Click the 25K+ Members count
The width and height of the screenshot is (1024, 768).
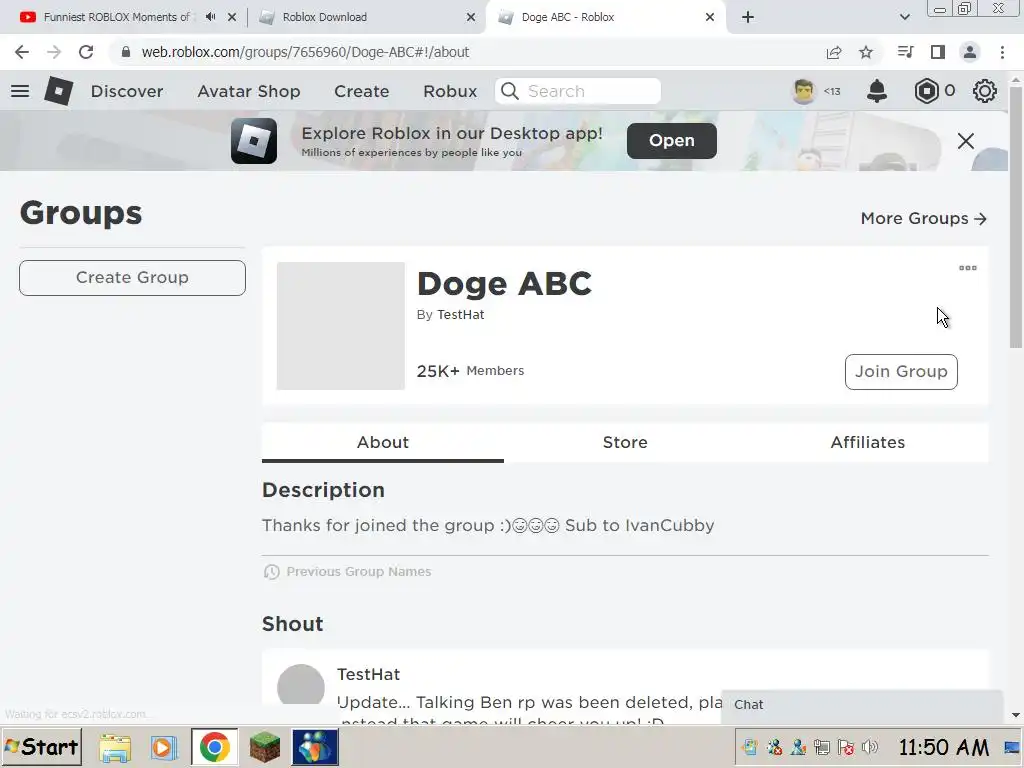(470, 371)
